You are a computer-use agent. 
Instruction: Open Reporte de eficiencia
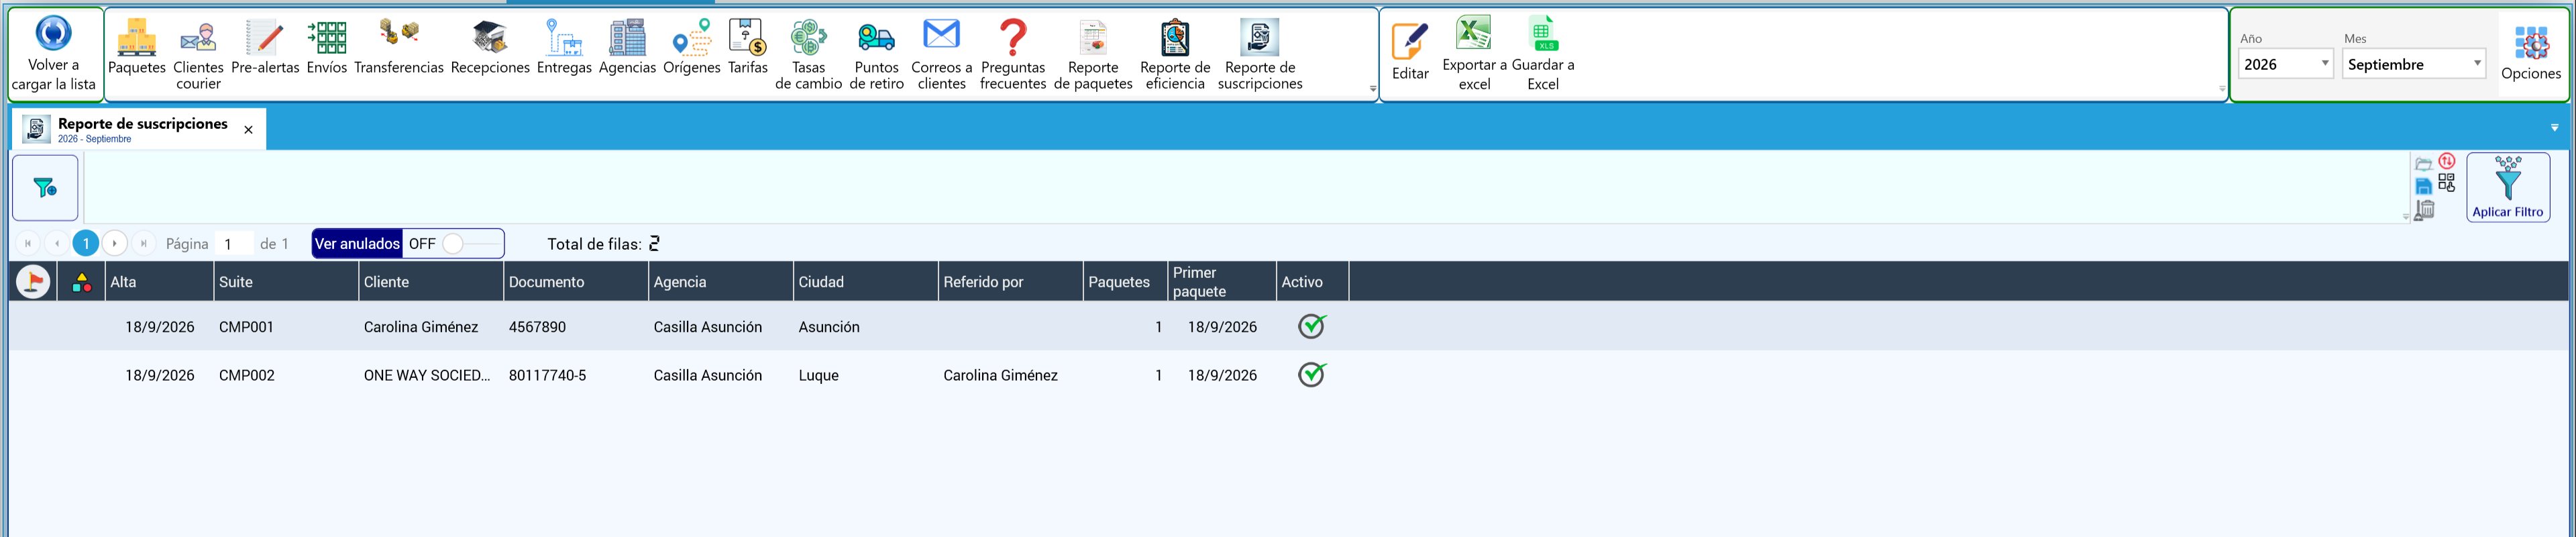(x=1175, y=55)
